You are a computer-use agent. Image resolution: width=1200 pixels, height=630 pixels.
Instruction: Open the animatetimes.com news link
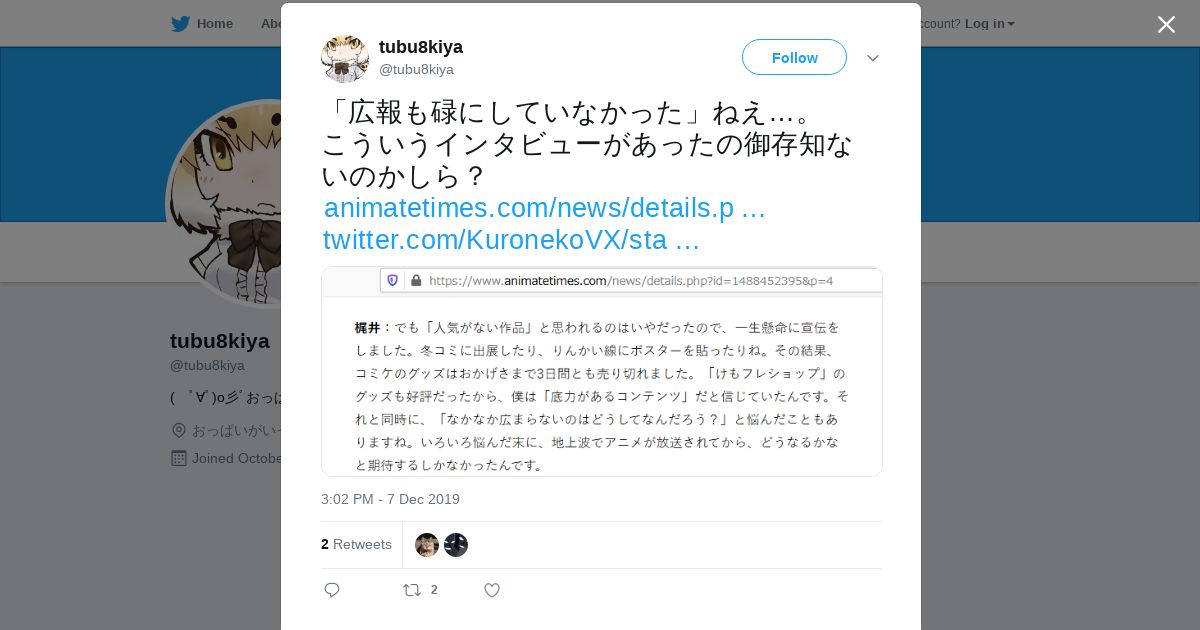[x=545, y=208]
